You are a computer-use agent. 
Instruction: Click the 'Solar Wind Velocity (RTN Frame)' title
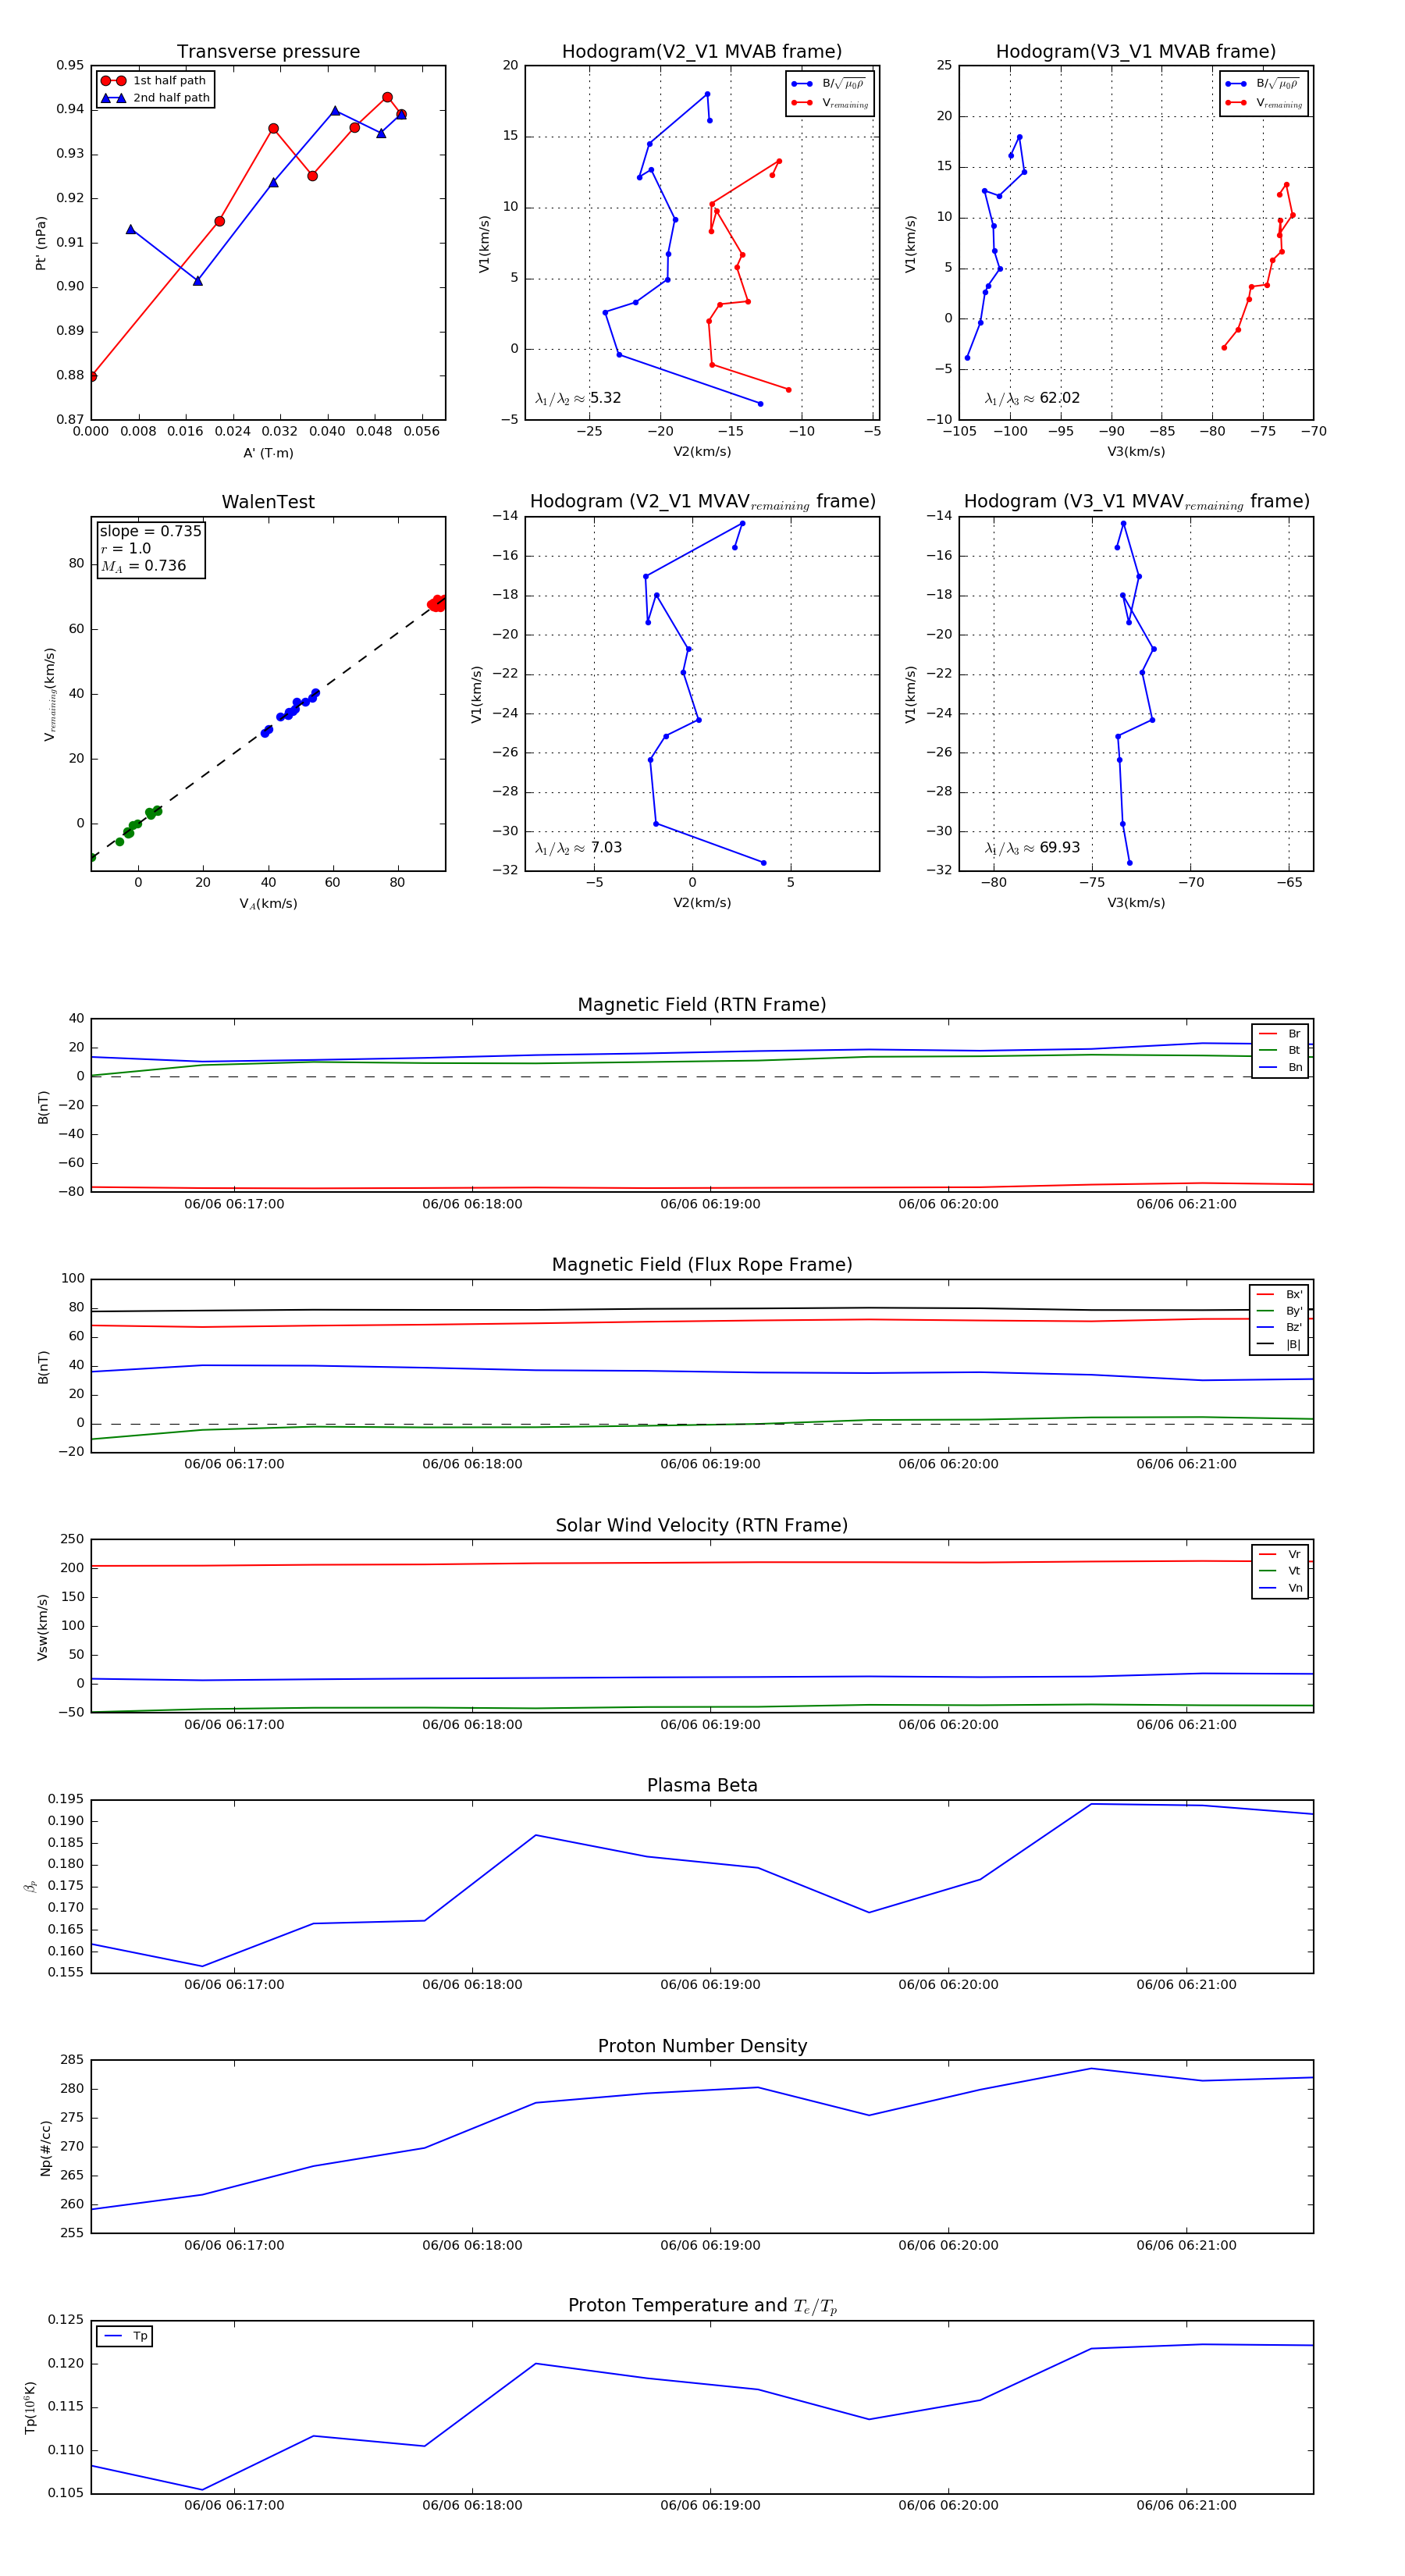click(x=702, y=1525)
